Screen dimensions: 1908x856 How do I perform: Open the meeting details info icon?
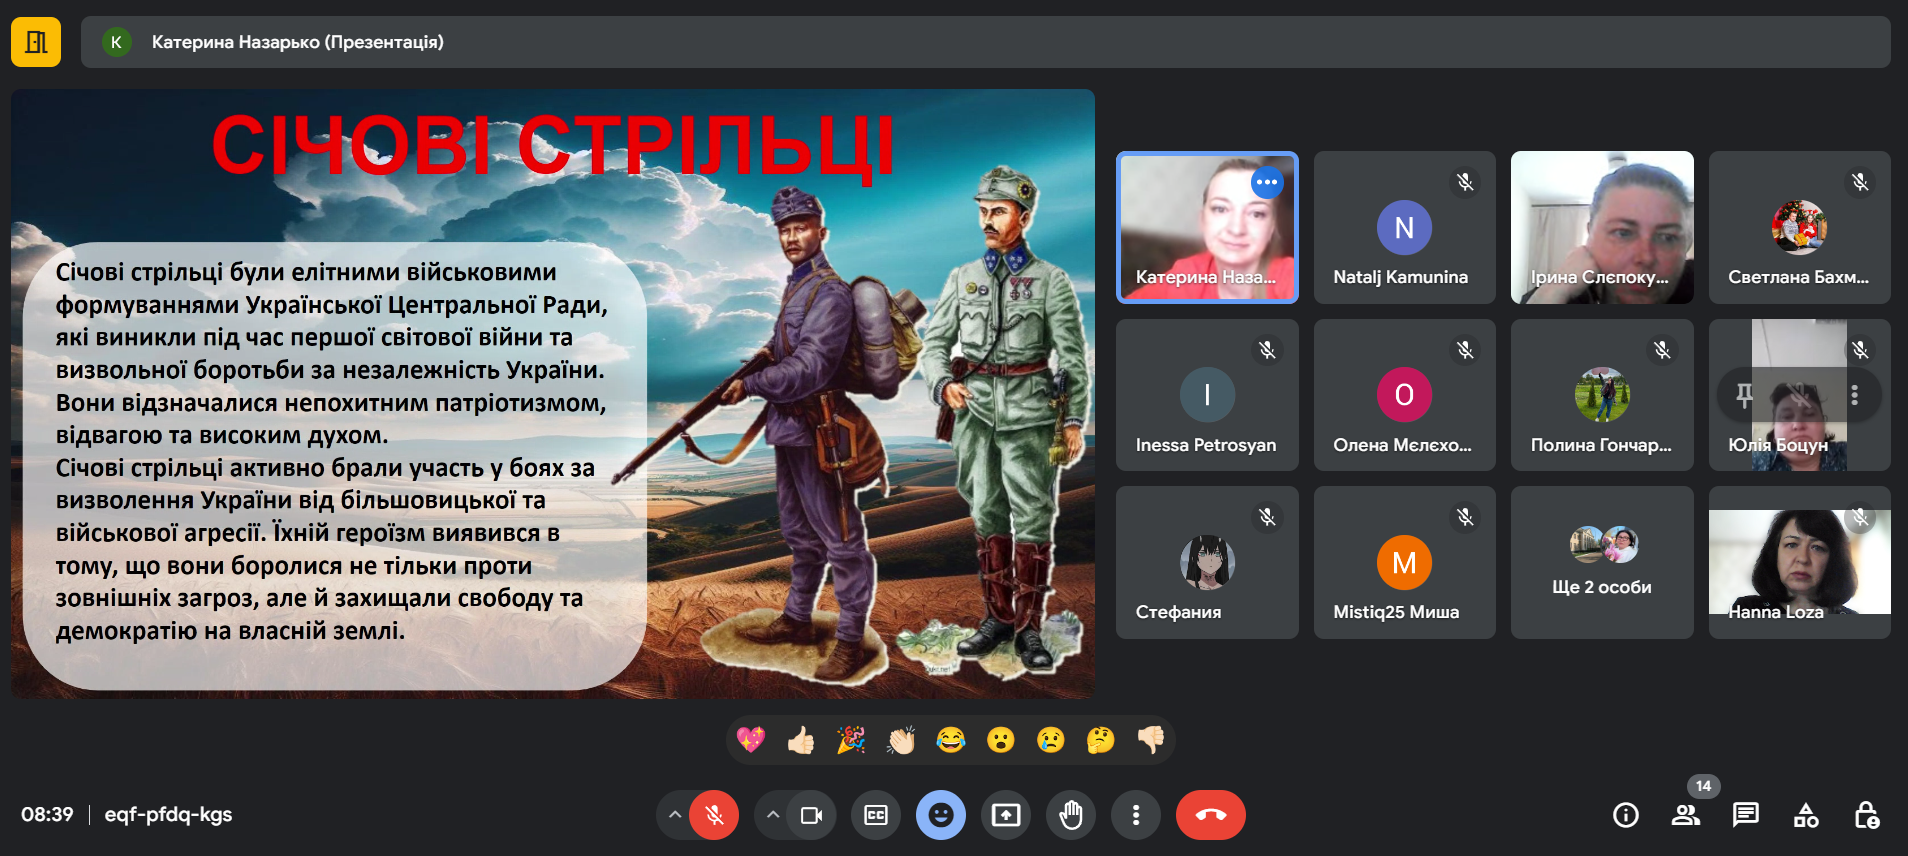(x=1625, y=815)
